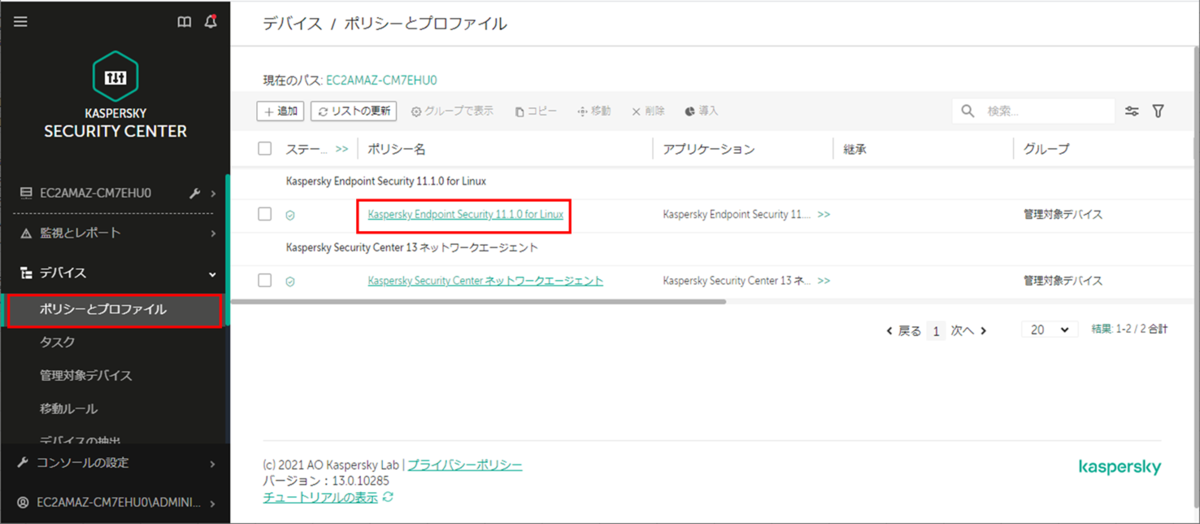Open the filter funnel icon

pos(1158,111)
